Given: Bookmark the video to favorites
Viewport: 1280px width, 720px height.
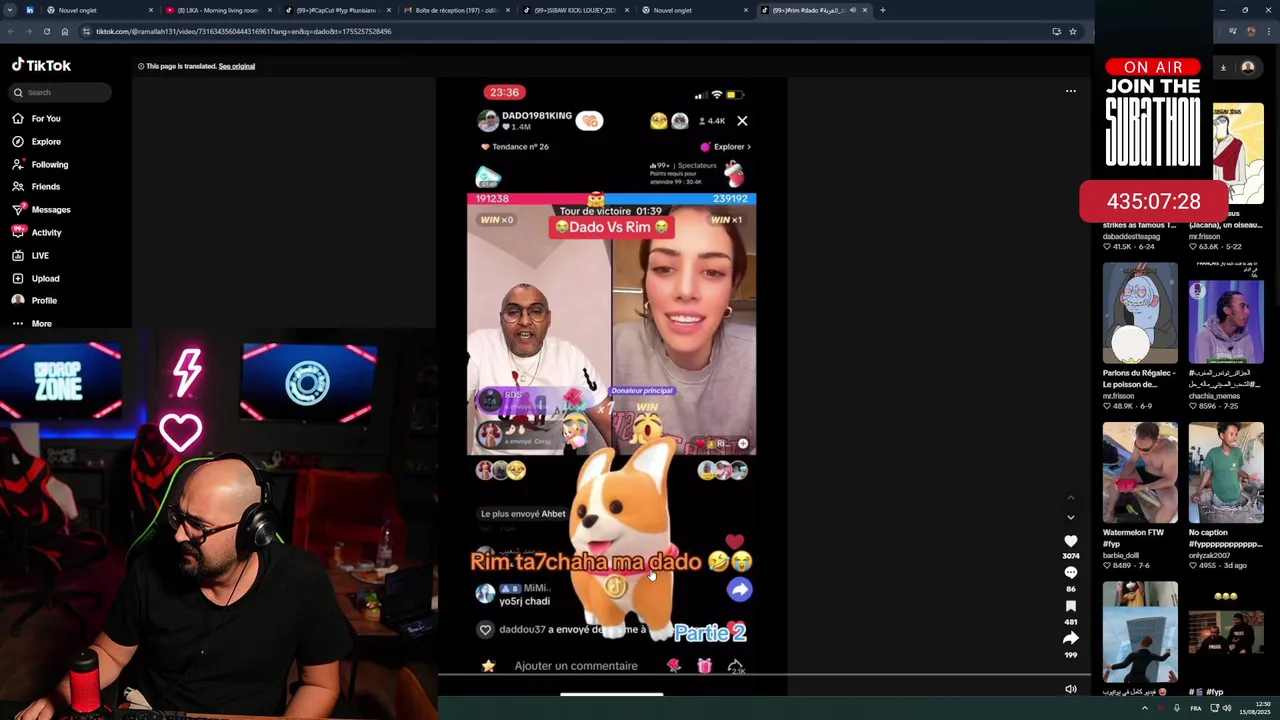Looking at the screenshot, I should click(x=1070, y=606).
